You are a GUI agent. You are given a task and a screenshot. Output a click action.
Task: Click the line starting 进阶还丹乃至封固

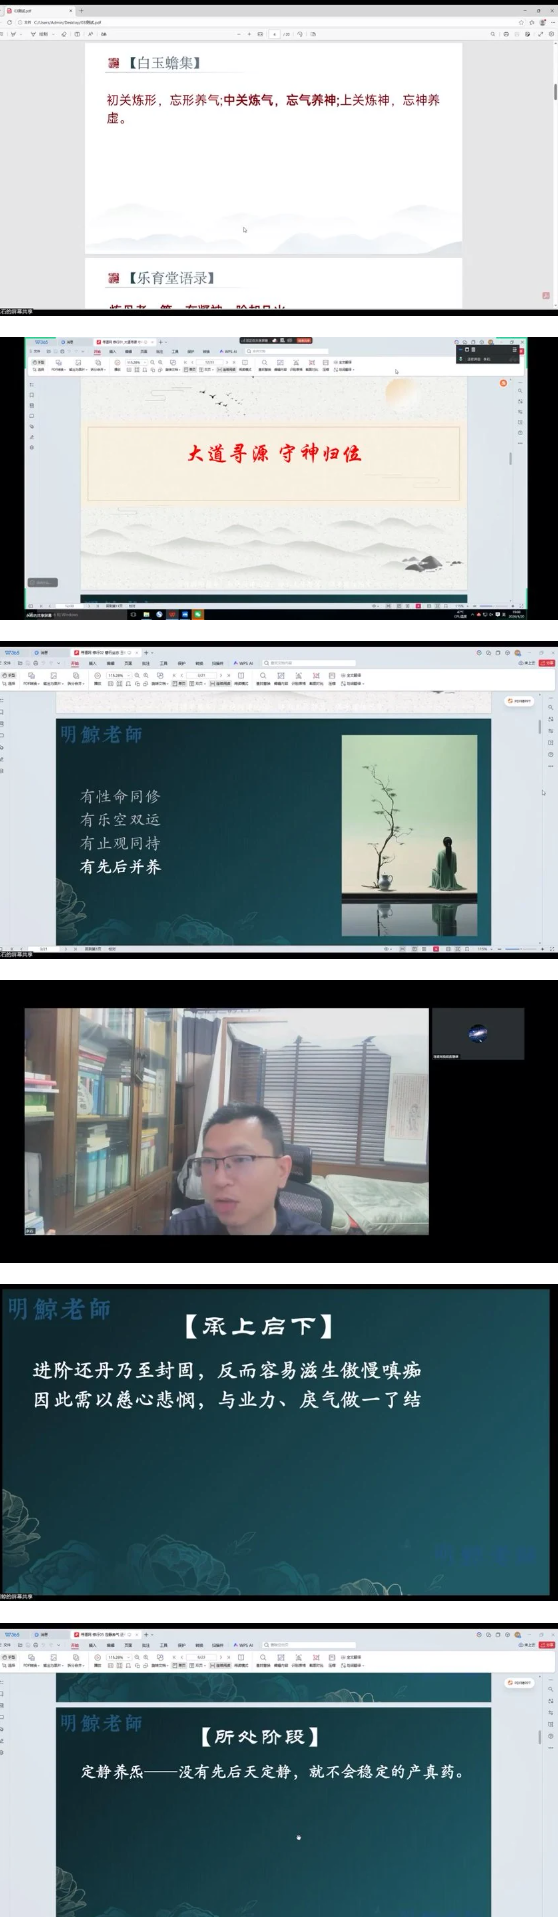[227, 1370]
